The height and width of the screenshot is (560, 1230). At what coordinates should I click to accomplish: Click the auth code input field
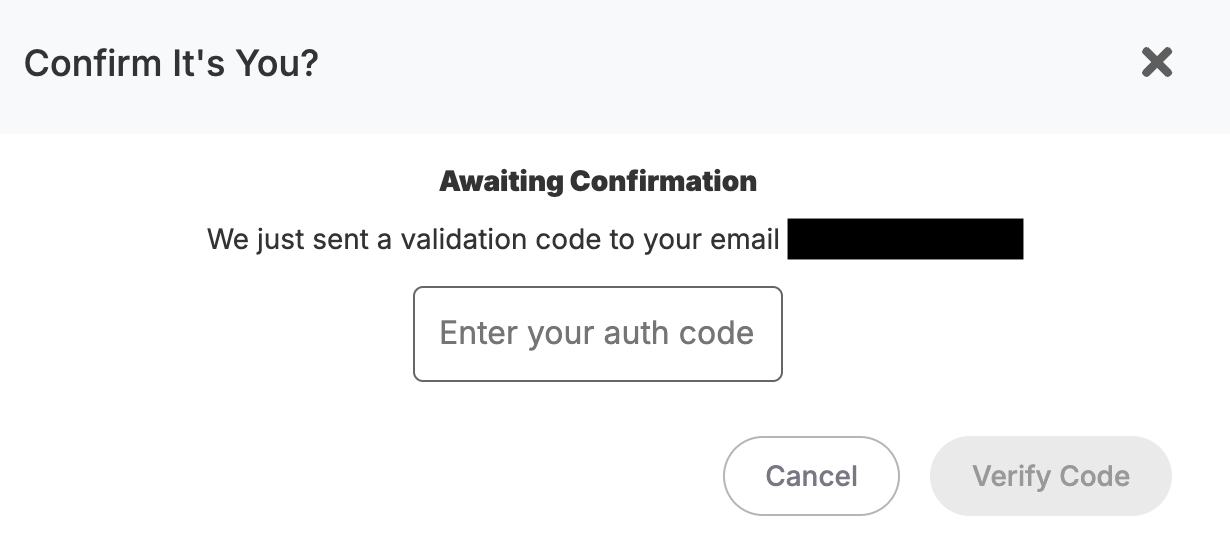[x=597, y=334]
